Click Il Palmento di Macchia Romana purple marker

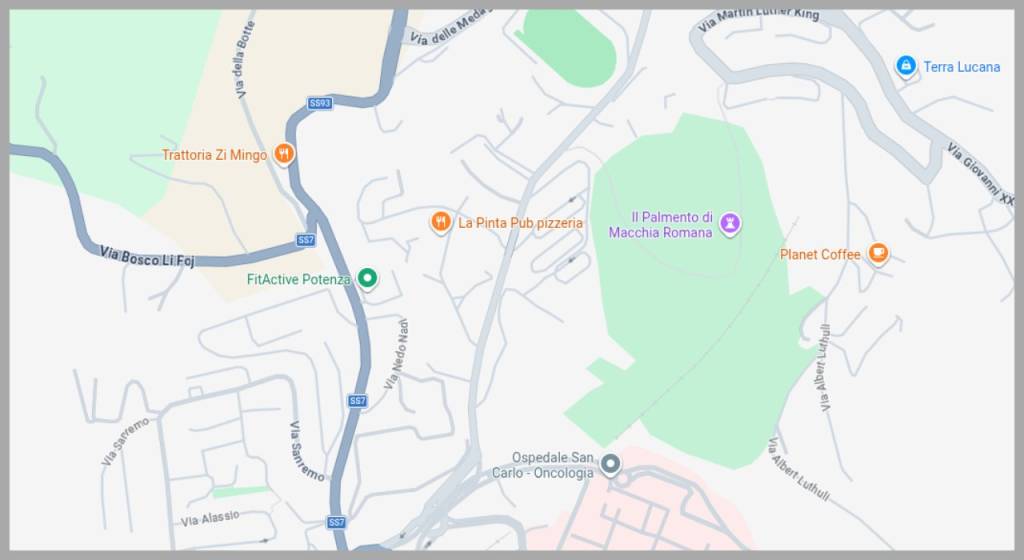point(730,223)
